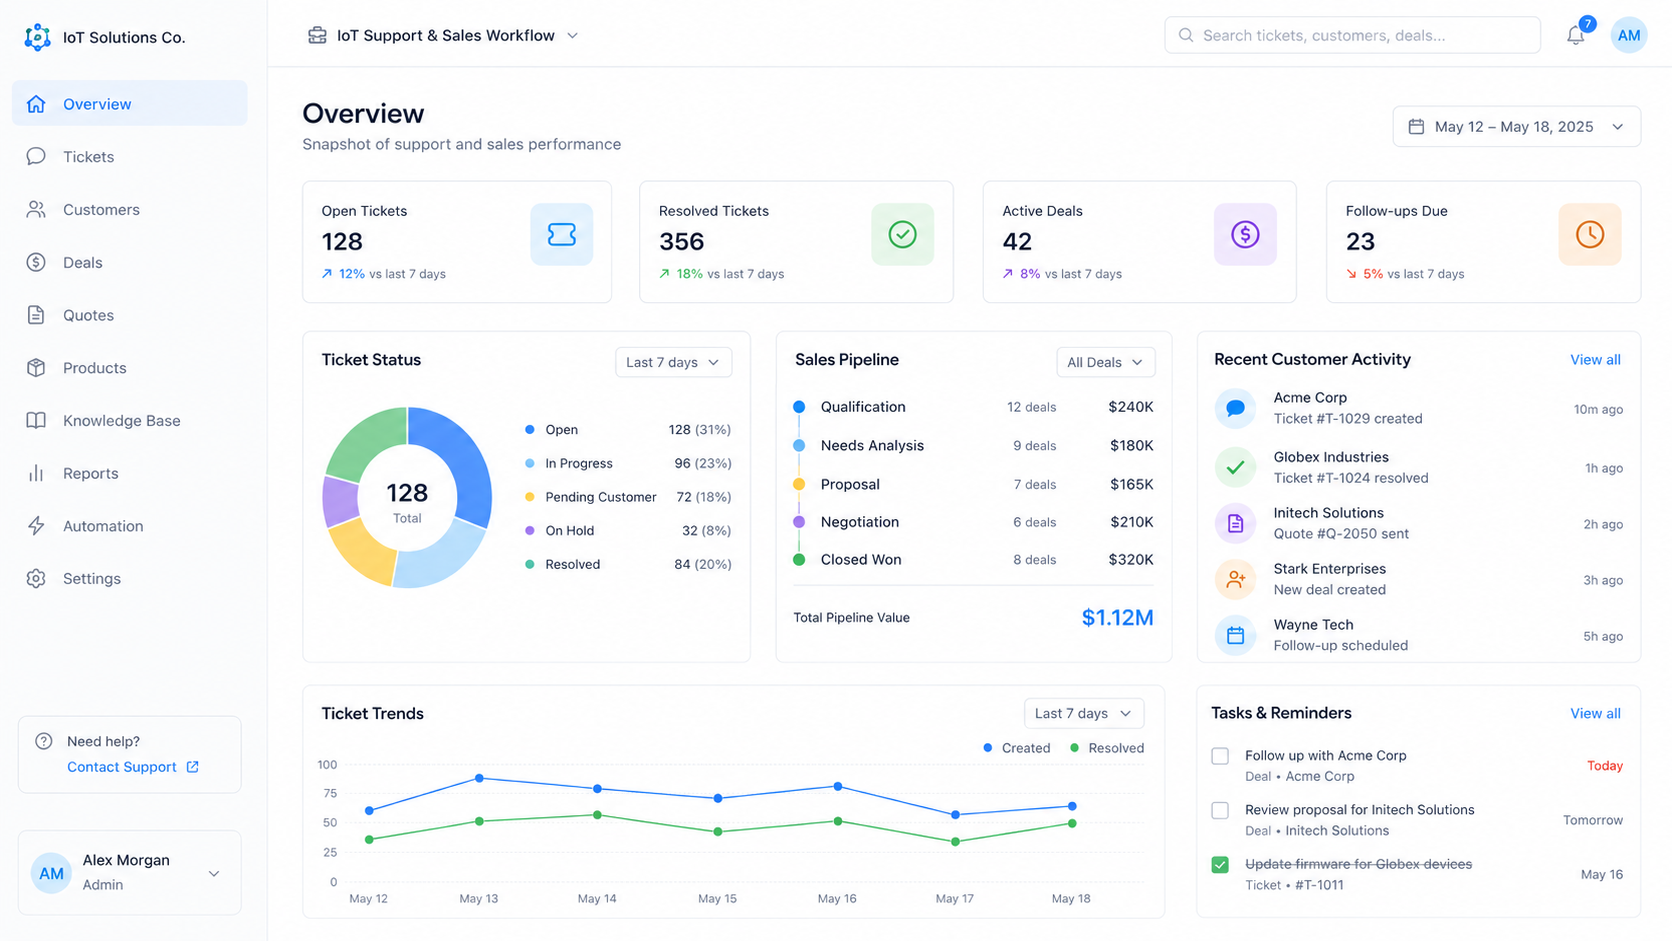1672x941 pixels.
Task: Open Deals in the sidebar
Action: pyautogui.click(x=130, y=262)
